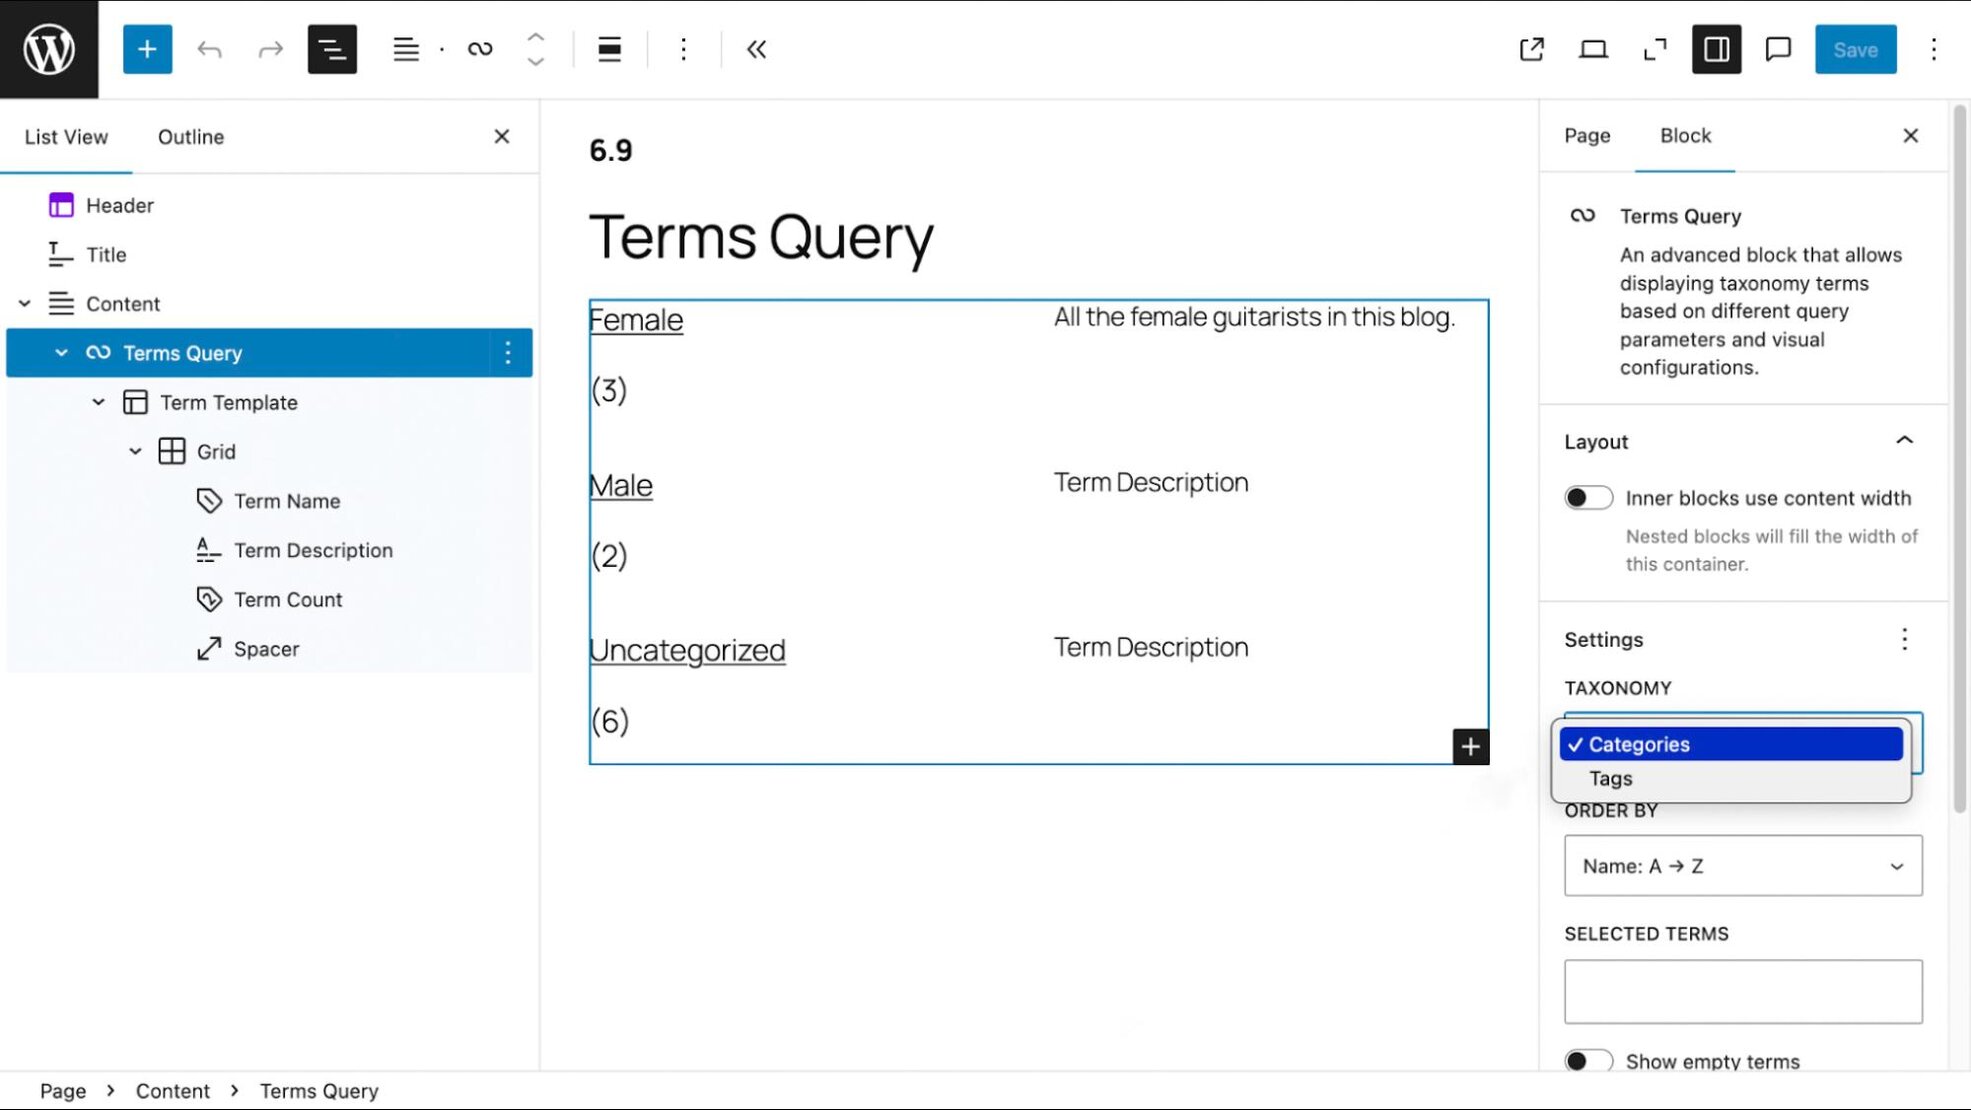Redo the last change
This screenshot has width=1971, height=1110.
(x=270, y=49)
